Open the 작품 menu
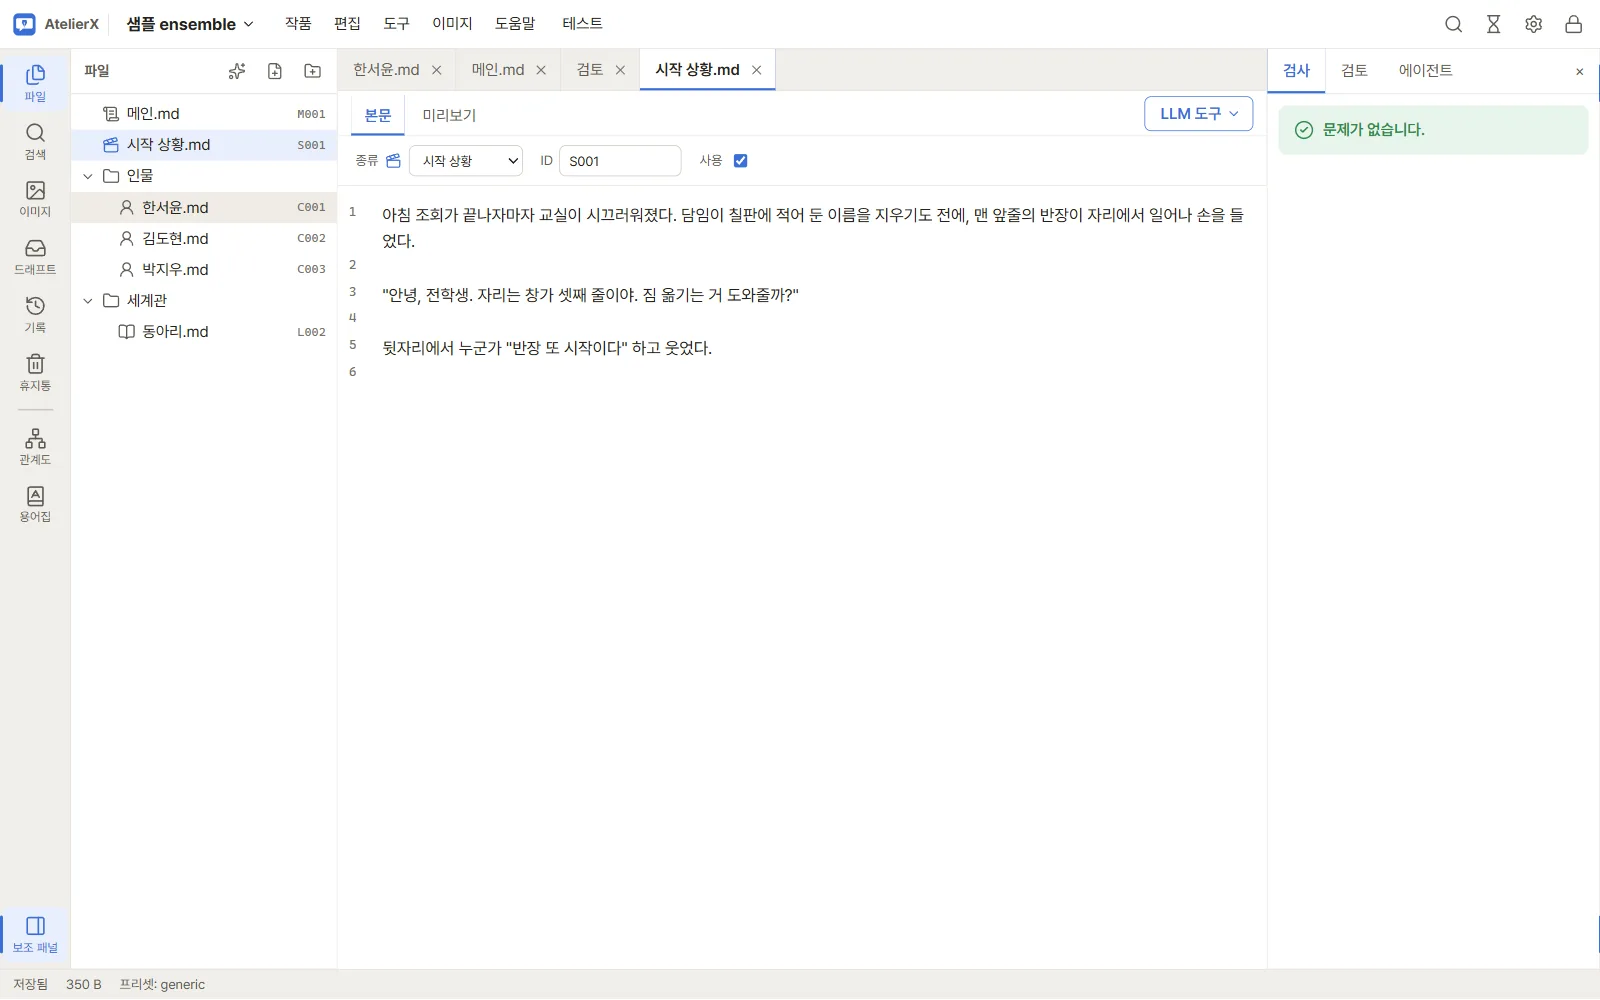This screenshot has height=1000, width=1600. pos(298,24)
